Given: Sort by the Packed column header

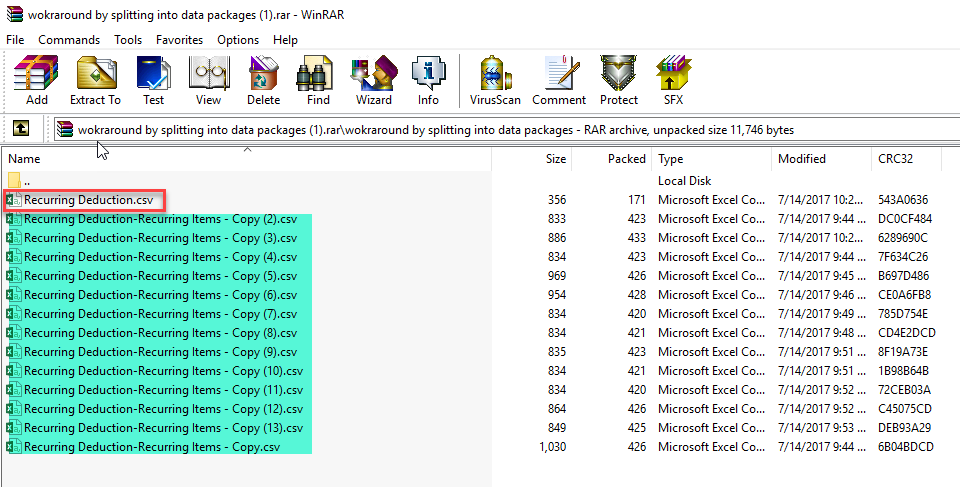Looking at the screenshot, I should (612, 159).
